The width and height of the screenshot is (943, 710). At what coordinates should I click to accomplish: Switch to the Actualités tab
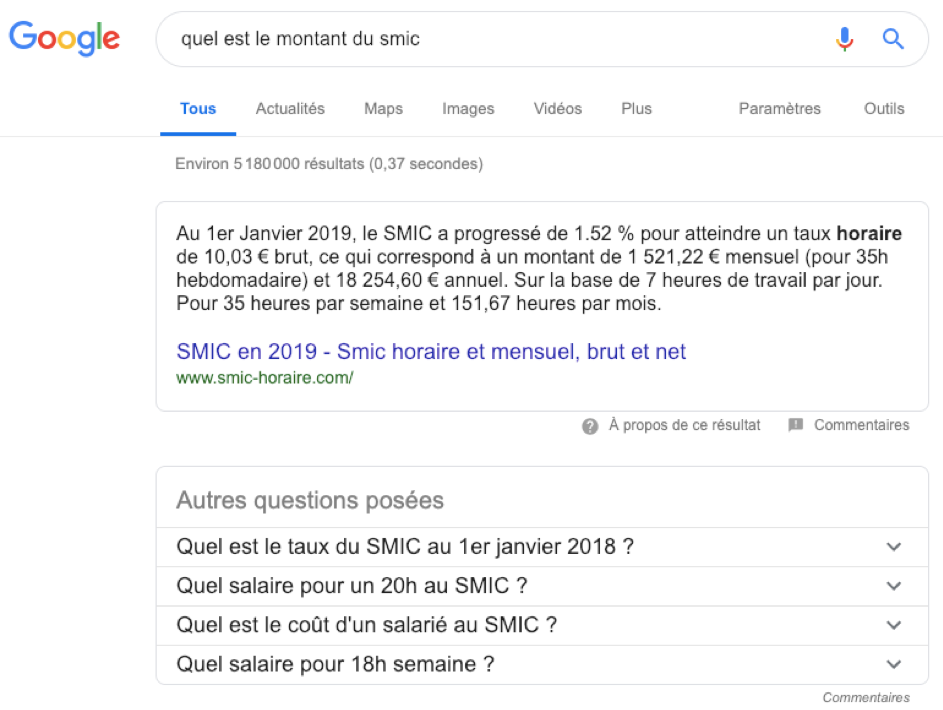[x=290, y=109]
